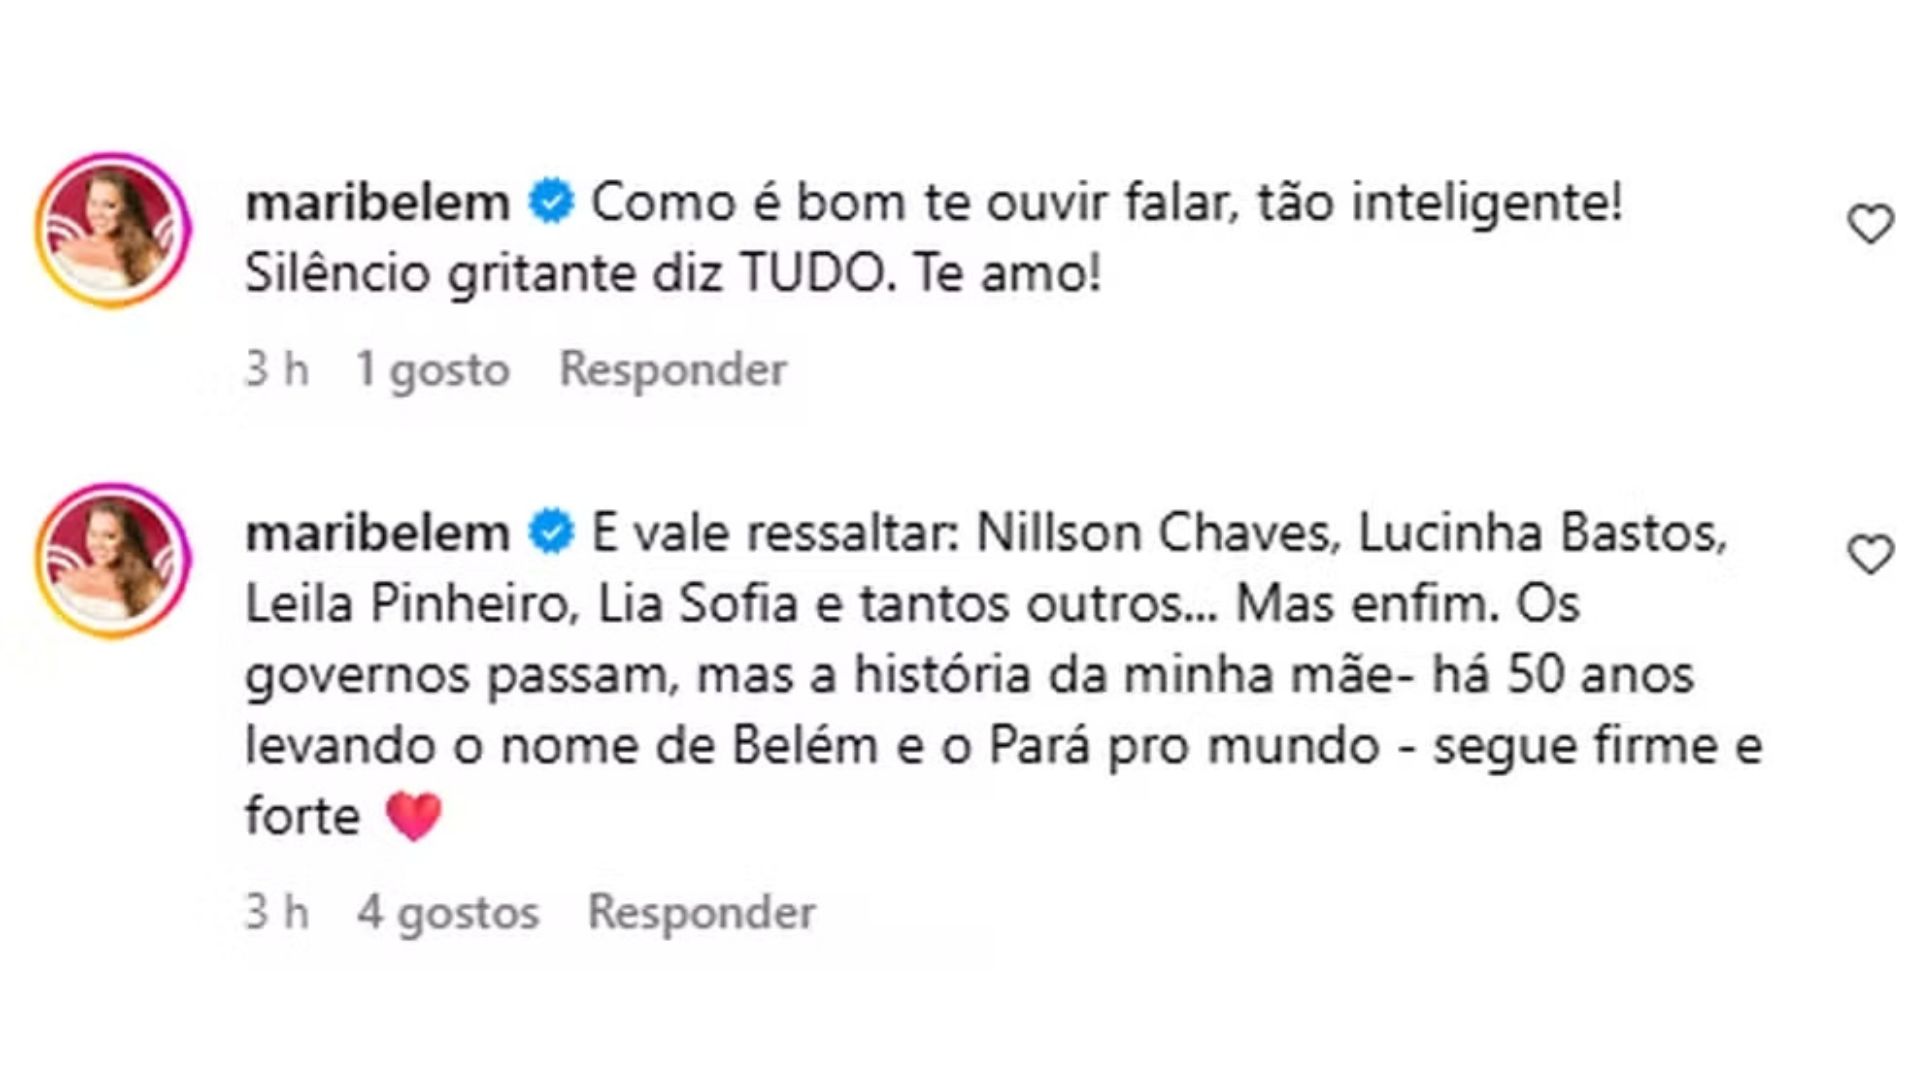
Task: Click the text 'Lucinha Bastos' in second comment
Action: 1541,532
